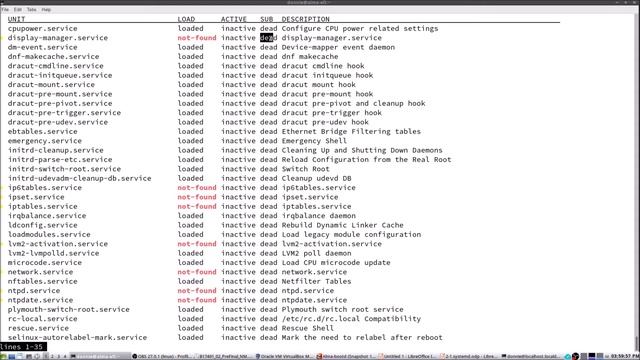Click the initrd-udevadm-cleanup-db.service unit name
The width and height of the screenshot is (640, 360).
[80, 178]
